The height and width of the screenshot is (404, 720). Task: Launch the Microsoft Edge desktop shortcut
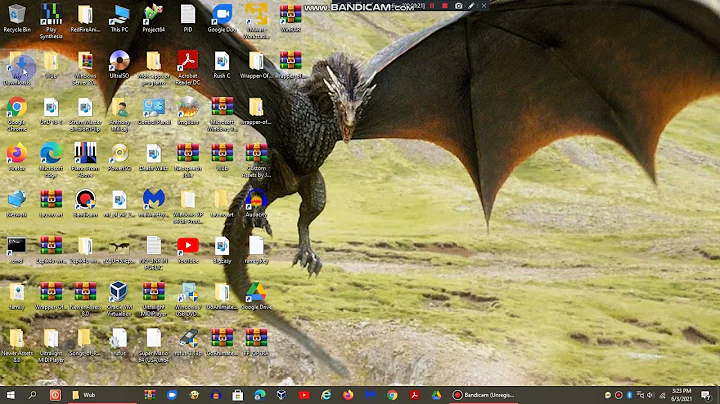(x=51, y=160)
